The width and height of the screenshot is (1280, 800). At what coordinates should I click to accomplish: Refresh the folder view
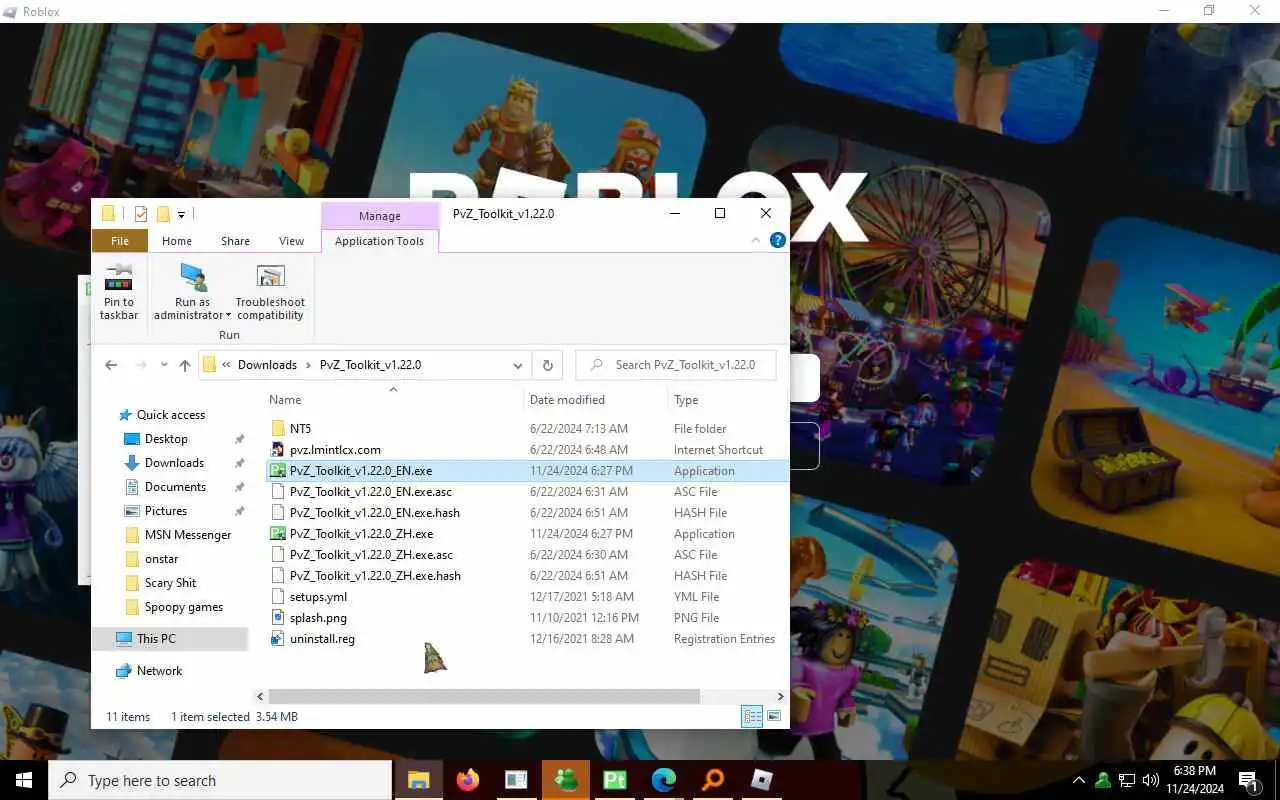click(x=547, y=365)
